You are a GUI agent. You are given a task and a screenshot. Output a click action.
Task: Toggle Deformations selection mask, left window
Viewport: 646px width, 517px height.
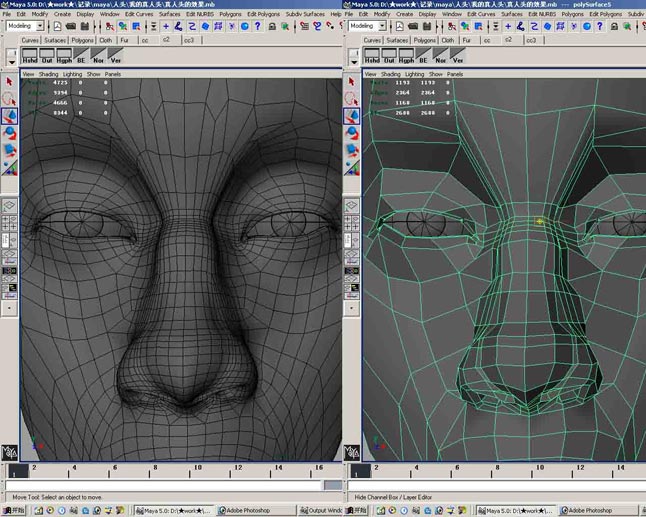coord(218,26)
